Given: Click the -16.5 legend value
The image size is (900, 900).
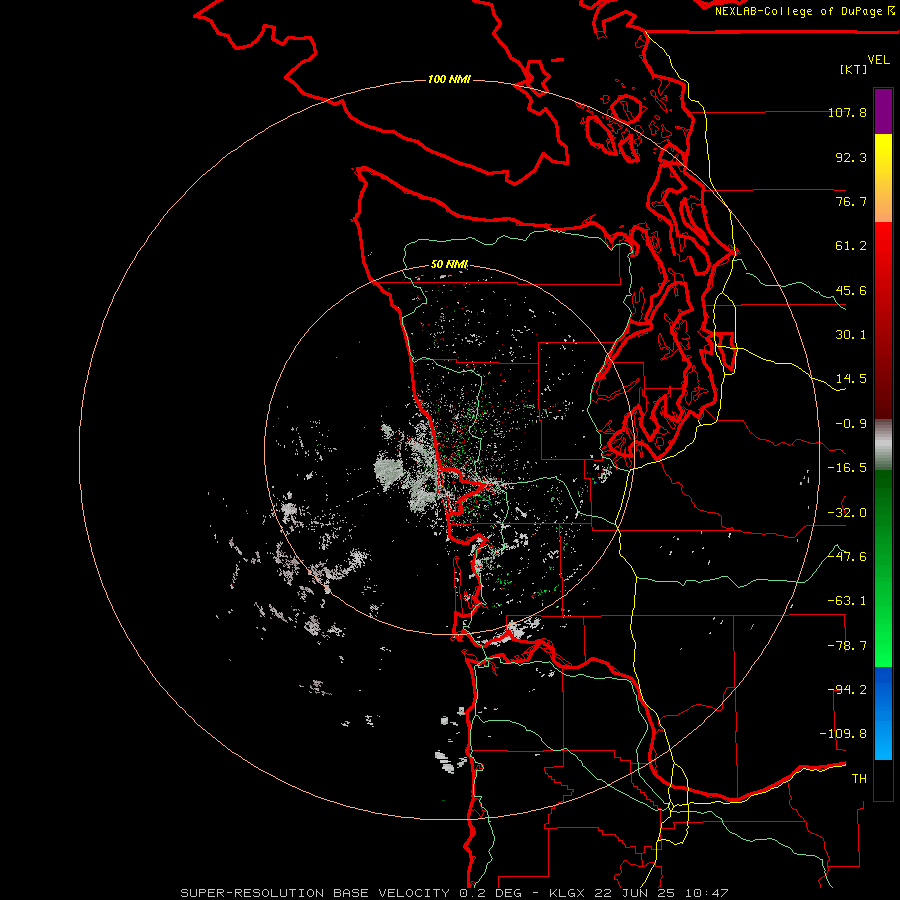Looking at the screenshot, I should pos(847,468).
